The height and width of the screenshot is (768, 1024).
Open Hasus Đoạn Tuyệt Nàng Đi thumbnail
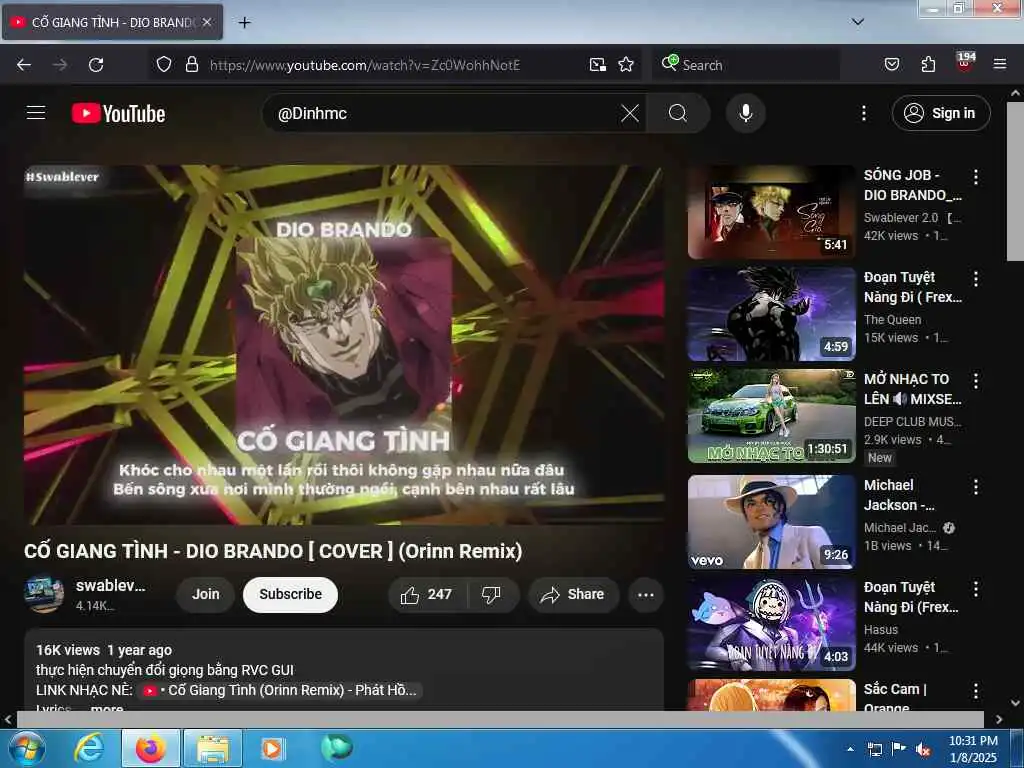click(771, 624)
